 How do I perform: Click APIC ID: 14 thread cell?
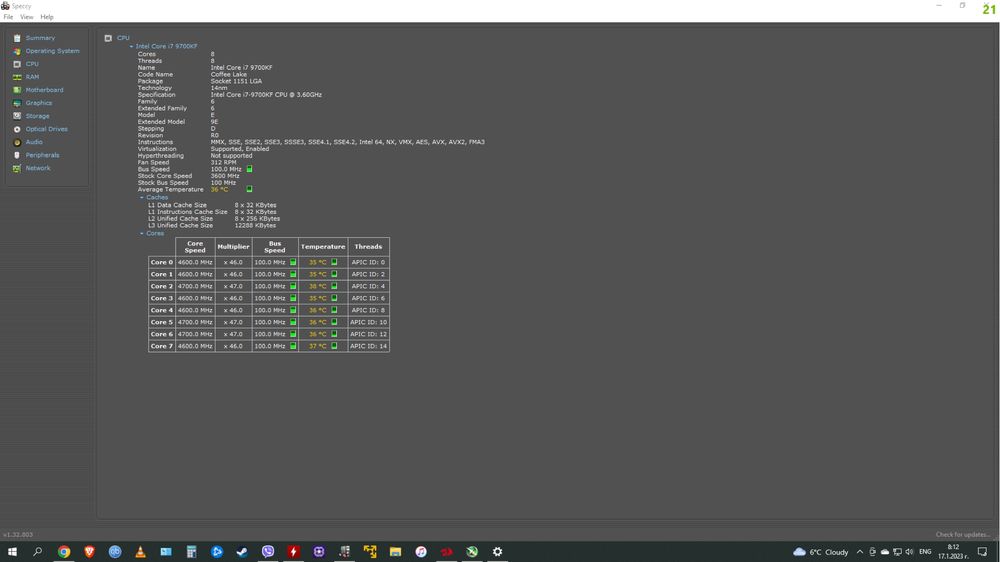point(368,346)
